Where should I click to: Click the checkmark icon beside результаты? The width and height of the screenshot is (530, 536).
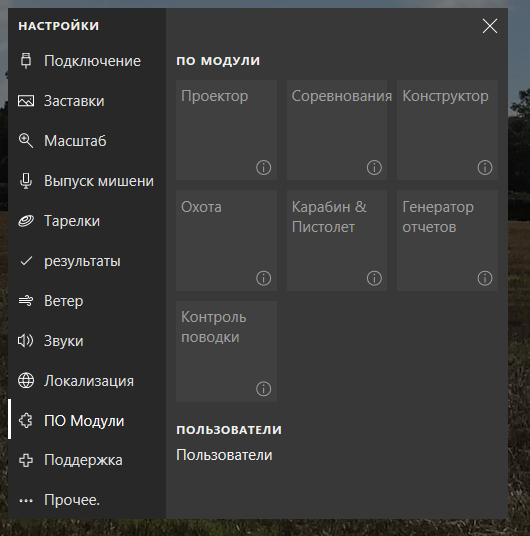26,261
